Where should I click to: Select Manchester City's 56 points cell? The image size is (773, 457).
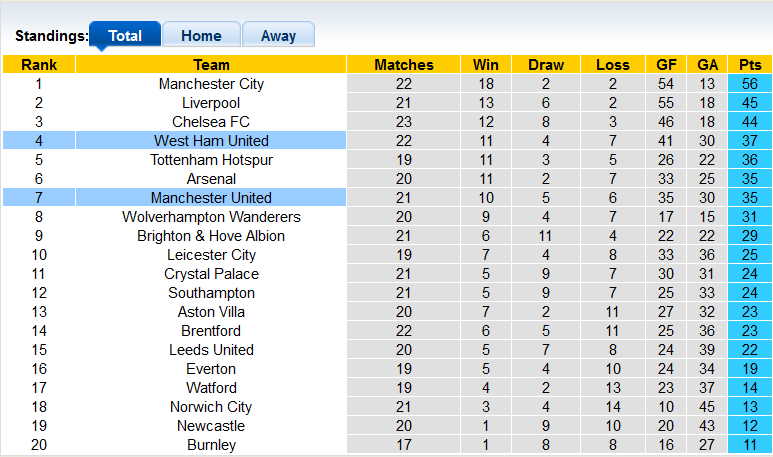tap(749, 84)
